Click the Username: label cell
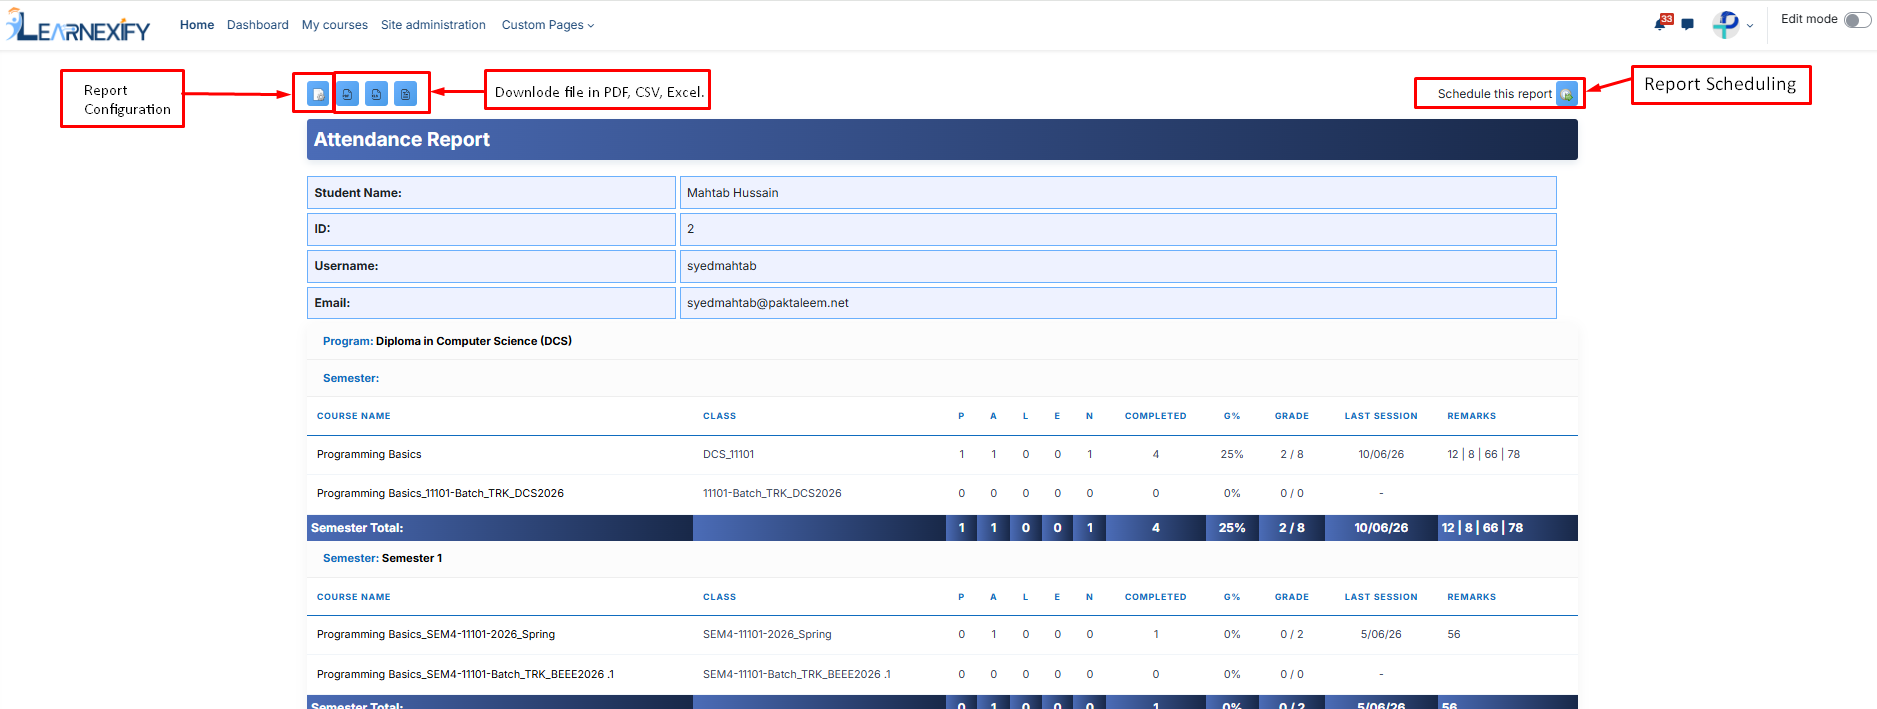The image size is (1877, 709). click(491, 266)
